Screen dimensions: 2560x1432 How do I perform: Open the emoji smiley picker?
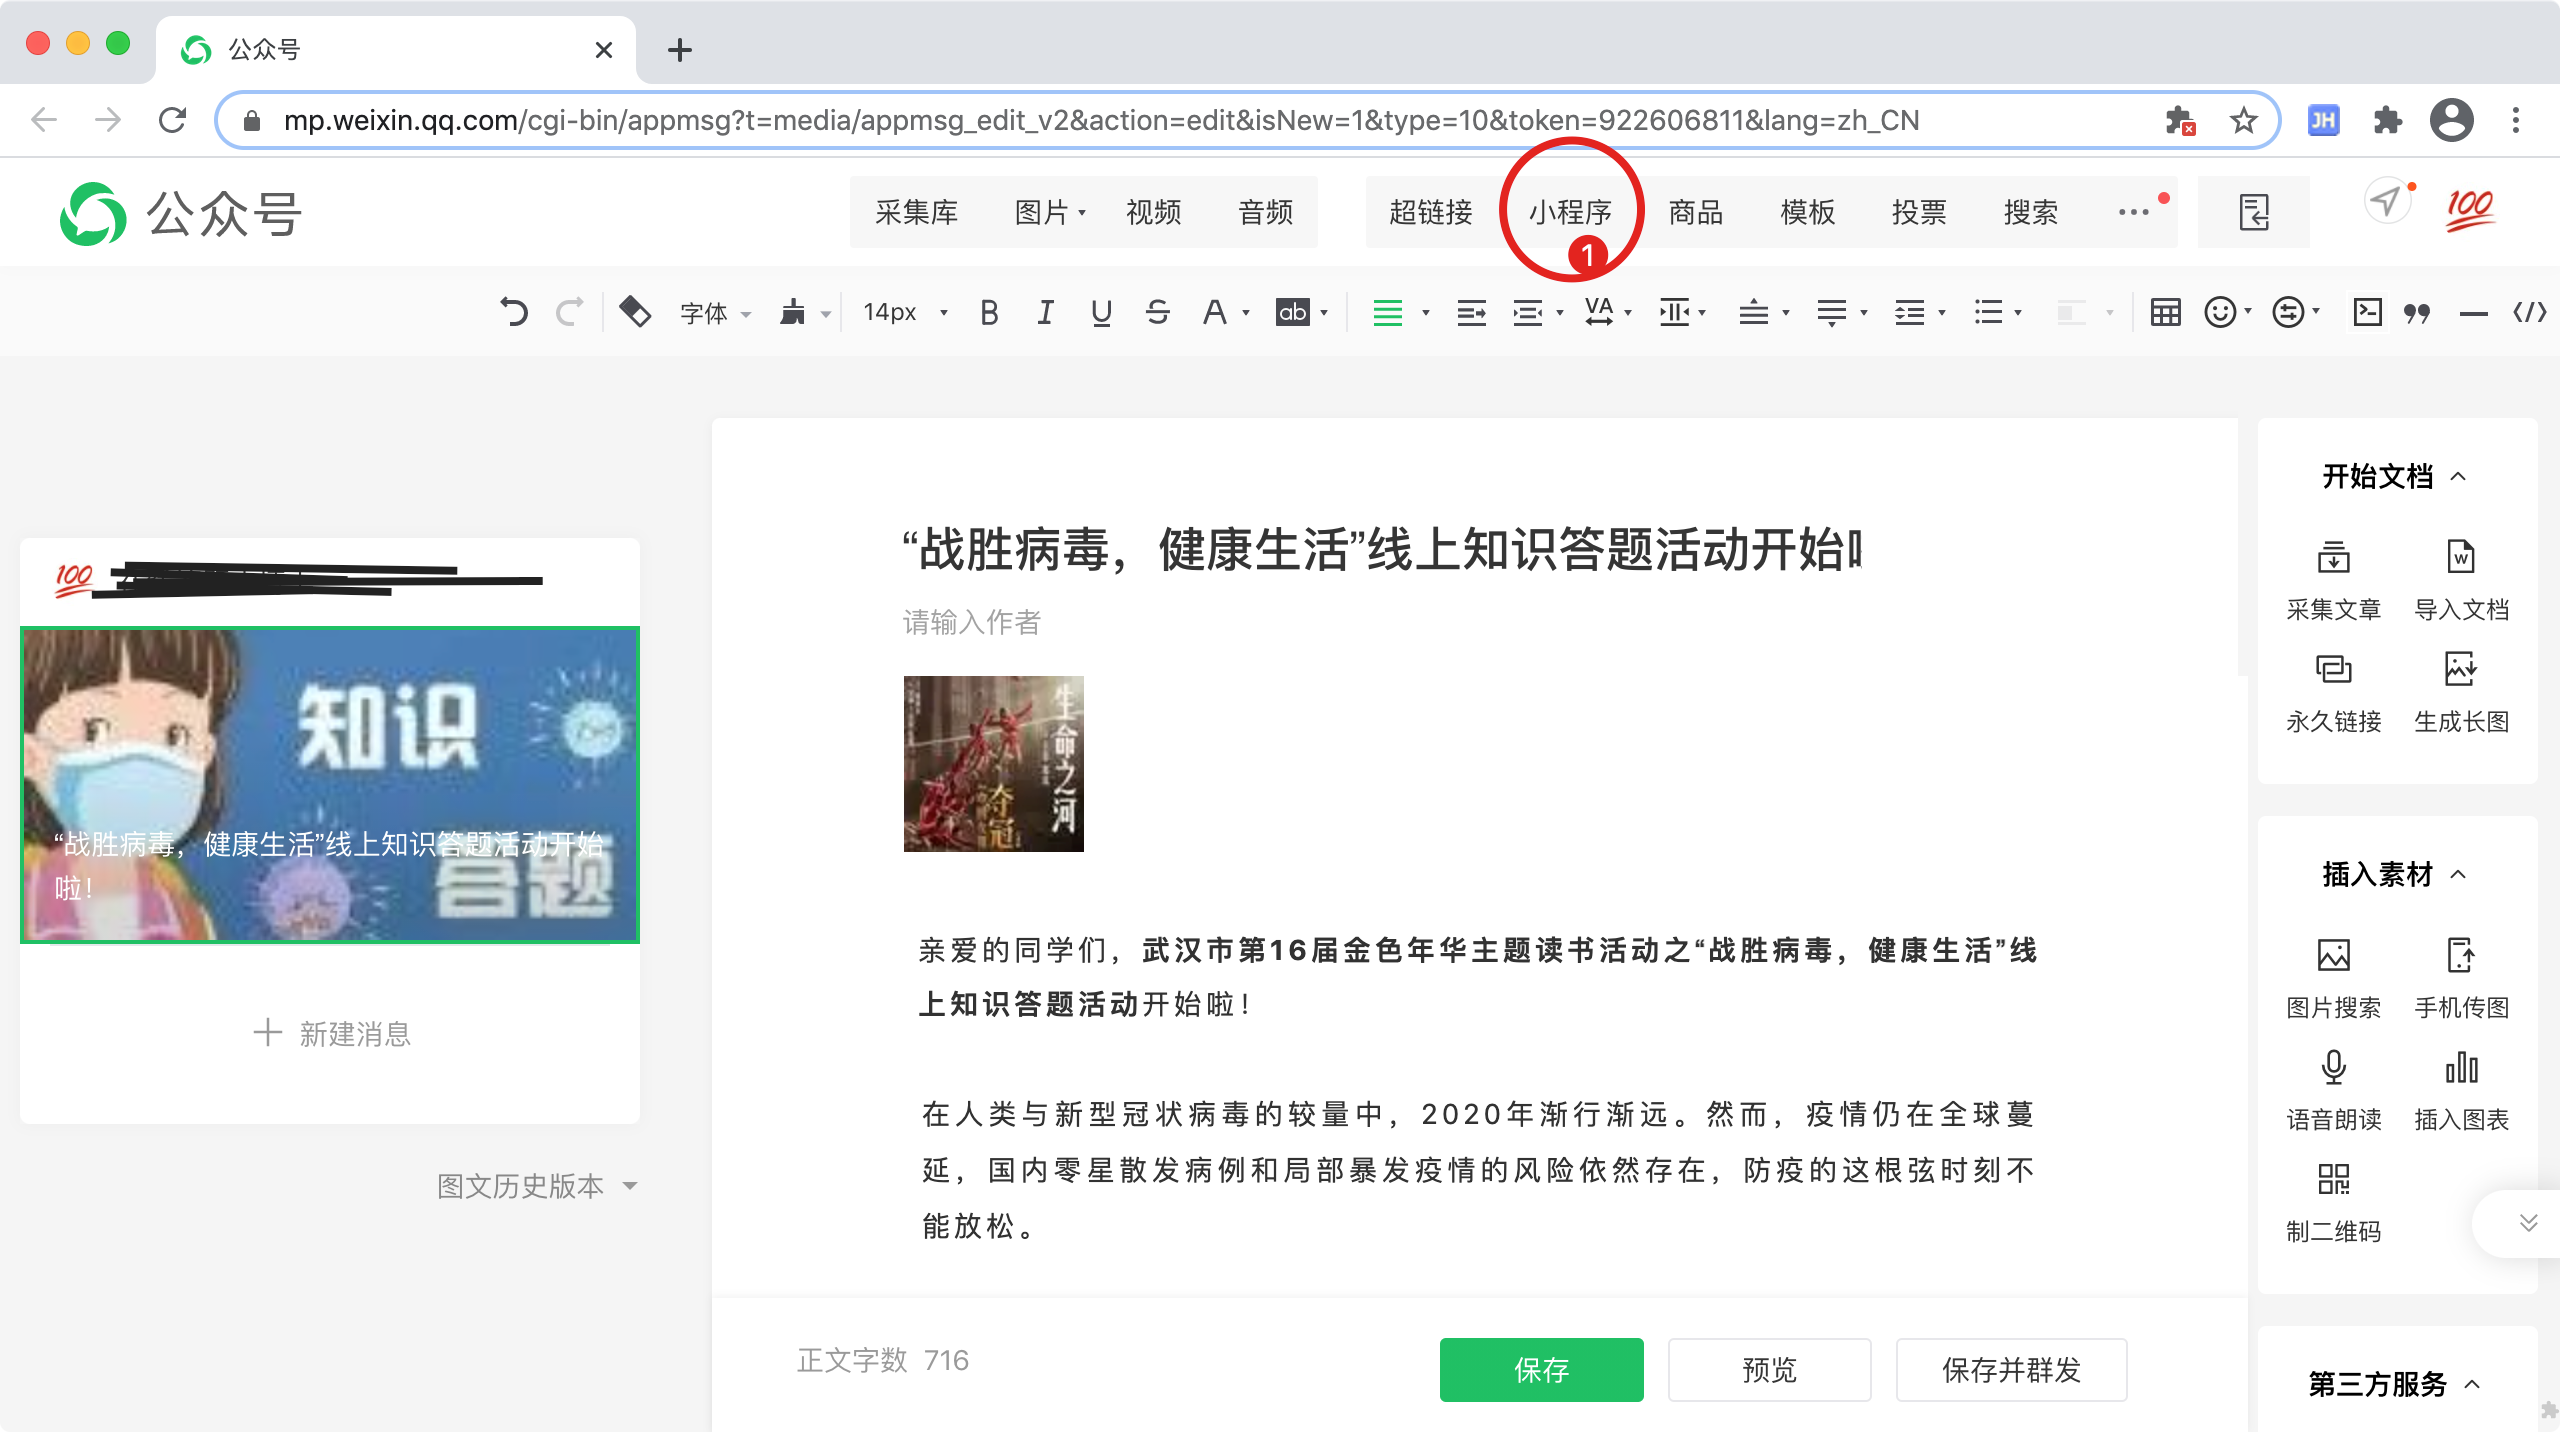(2220, 313)
